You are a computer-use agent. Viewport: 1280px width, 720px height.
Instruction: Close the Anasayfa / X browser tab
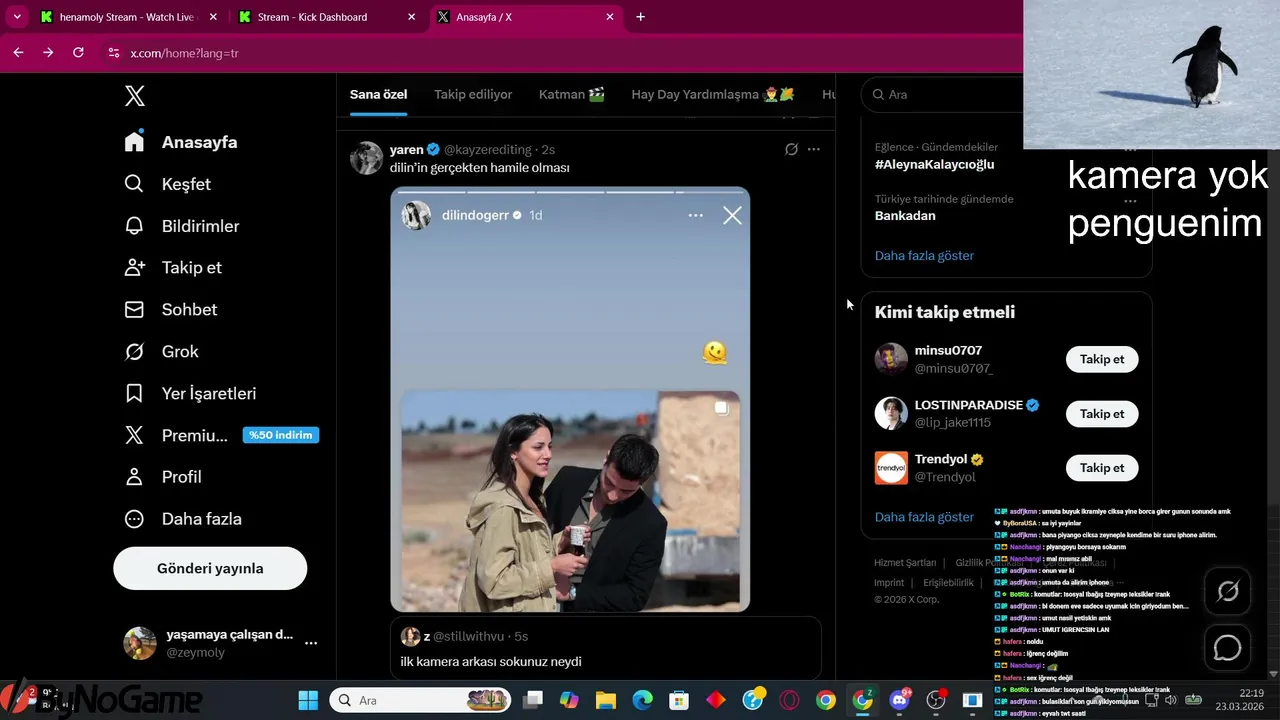611,17
